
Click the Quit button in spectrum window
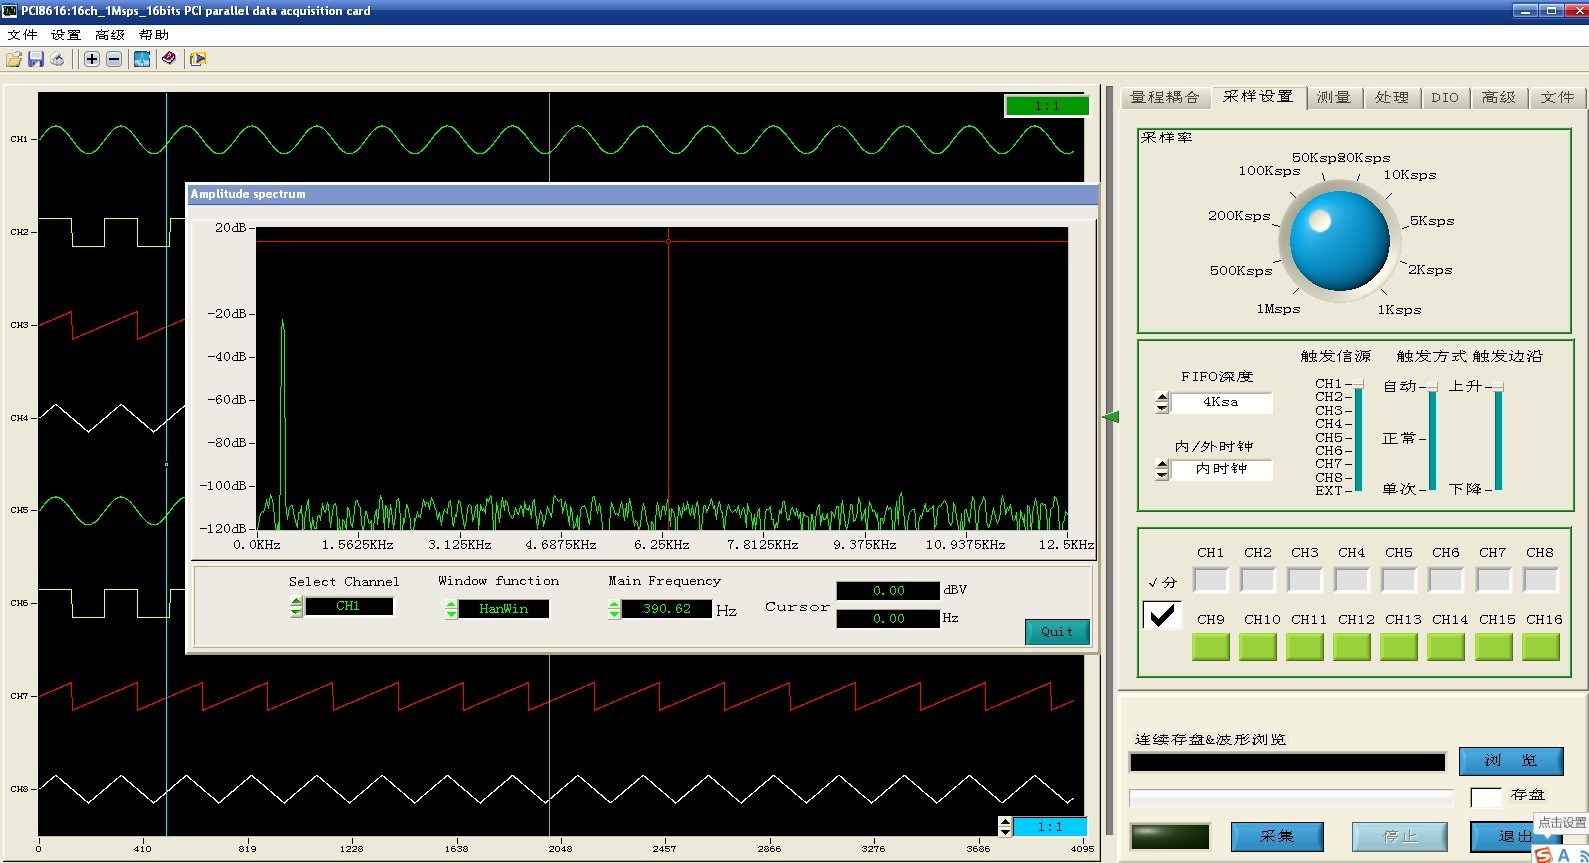pos(1056,632)
